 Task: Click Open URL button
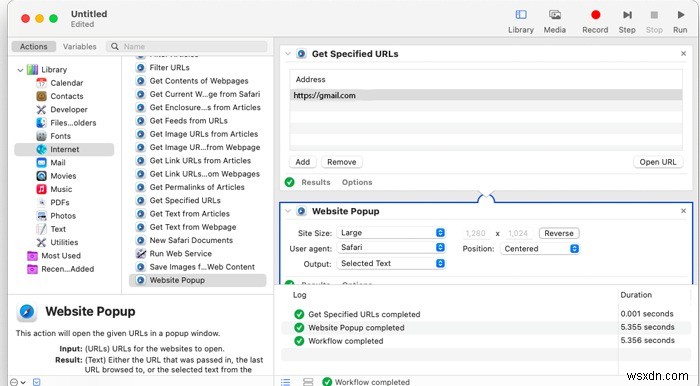[x=658, y=162]
